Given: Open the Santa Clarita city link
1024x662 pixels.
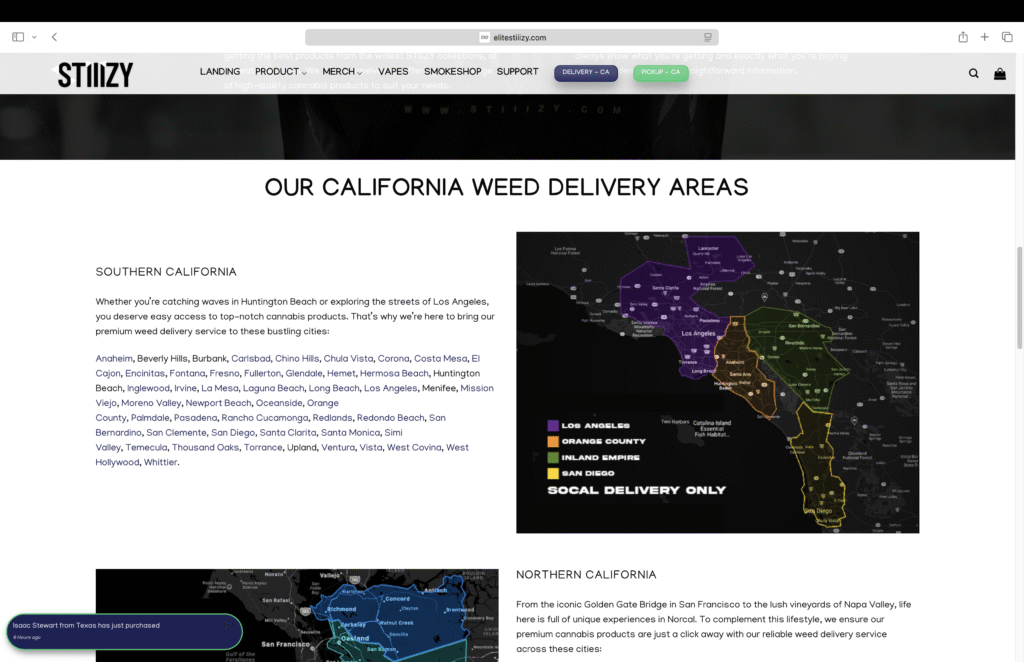Looking at the screenshot, I should (288, 433).
